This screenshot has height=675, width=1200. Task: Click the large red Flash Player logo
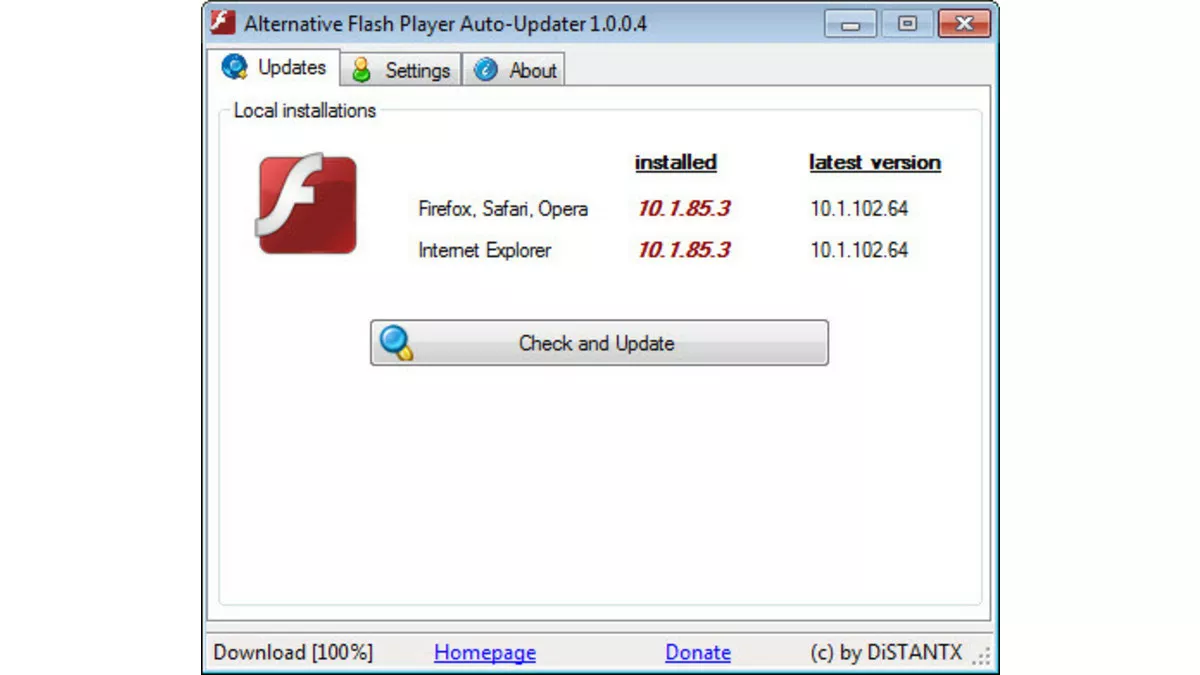306,205
